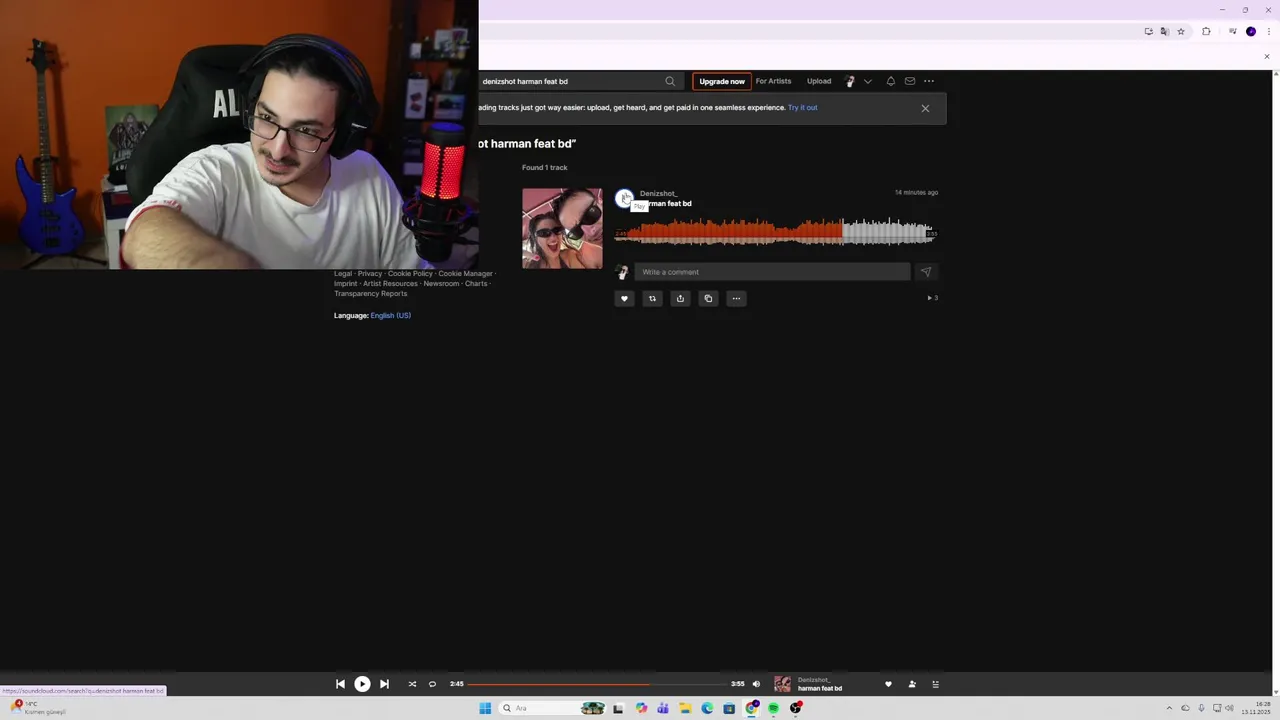Screen dimensions: 1280x720
Task: Open the taskbar weather widget
Action: click(x=38, y=708)
